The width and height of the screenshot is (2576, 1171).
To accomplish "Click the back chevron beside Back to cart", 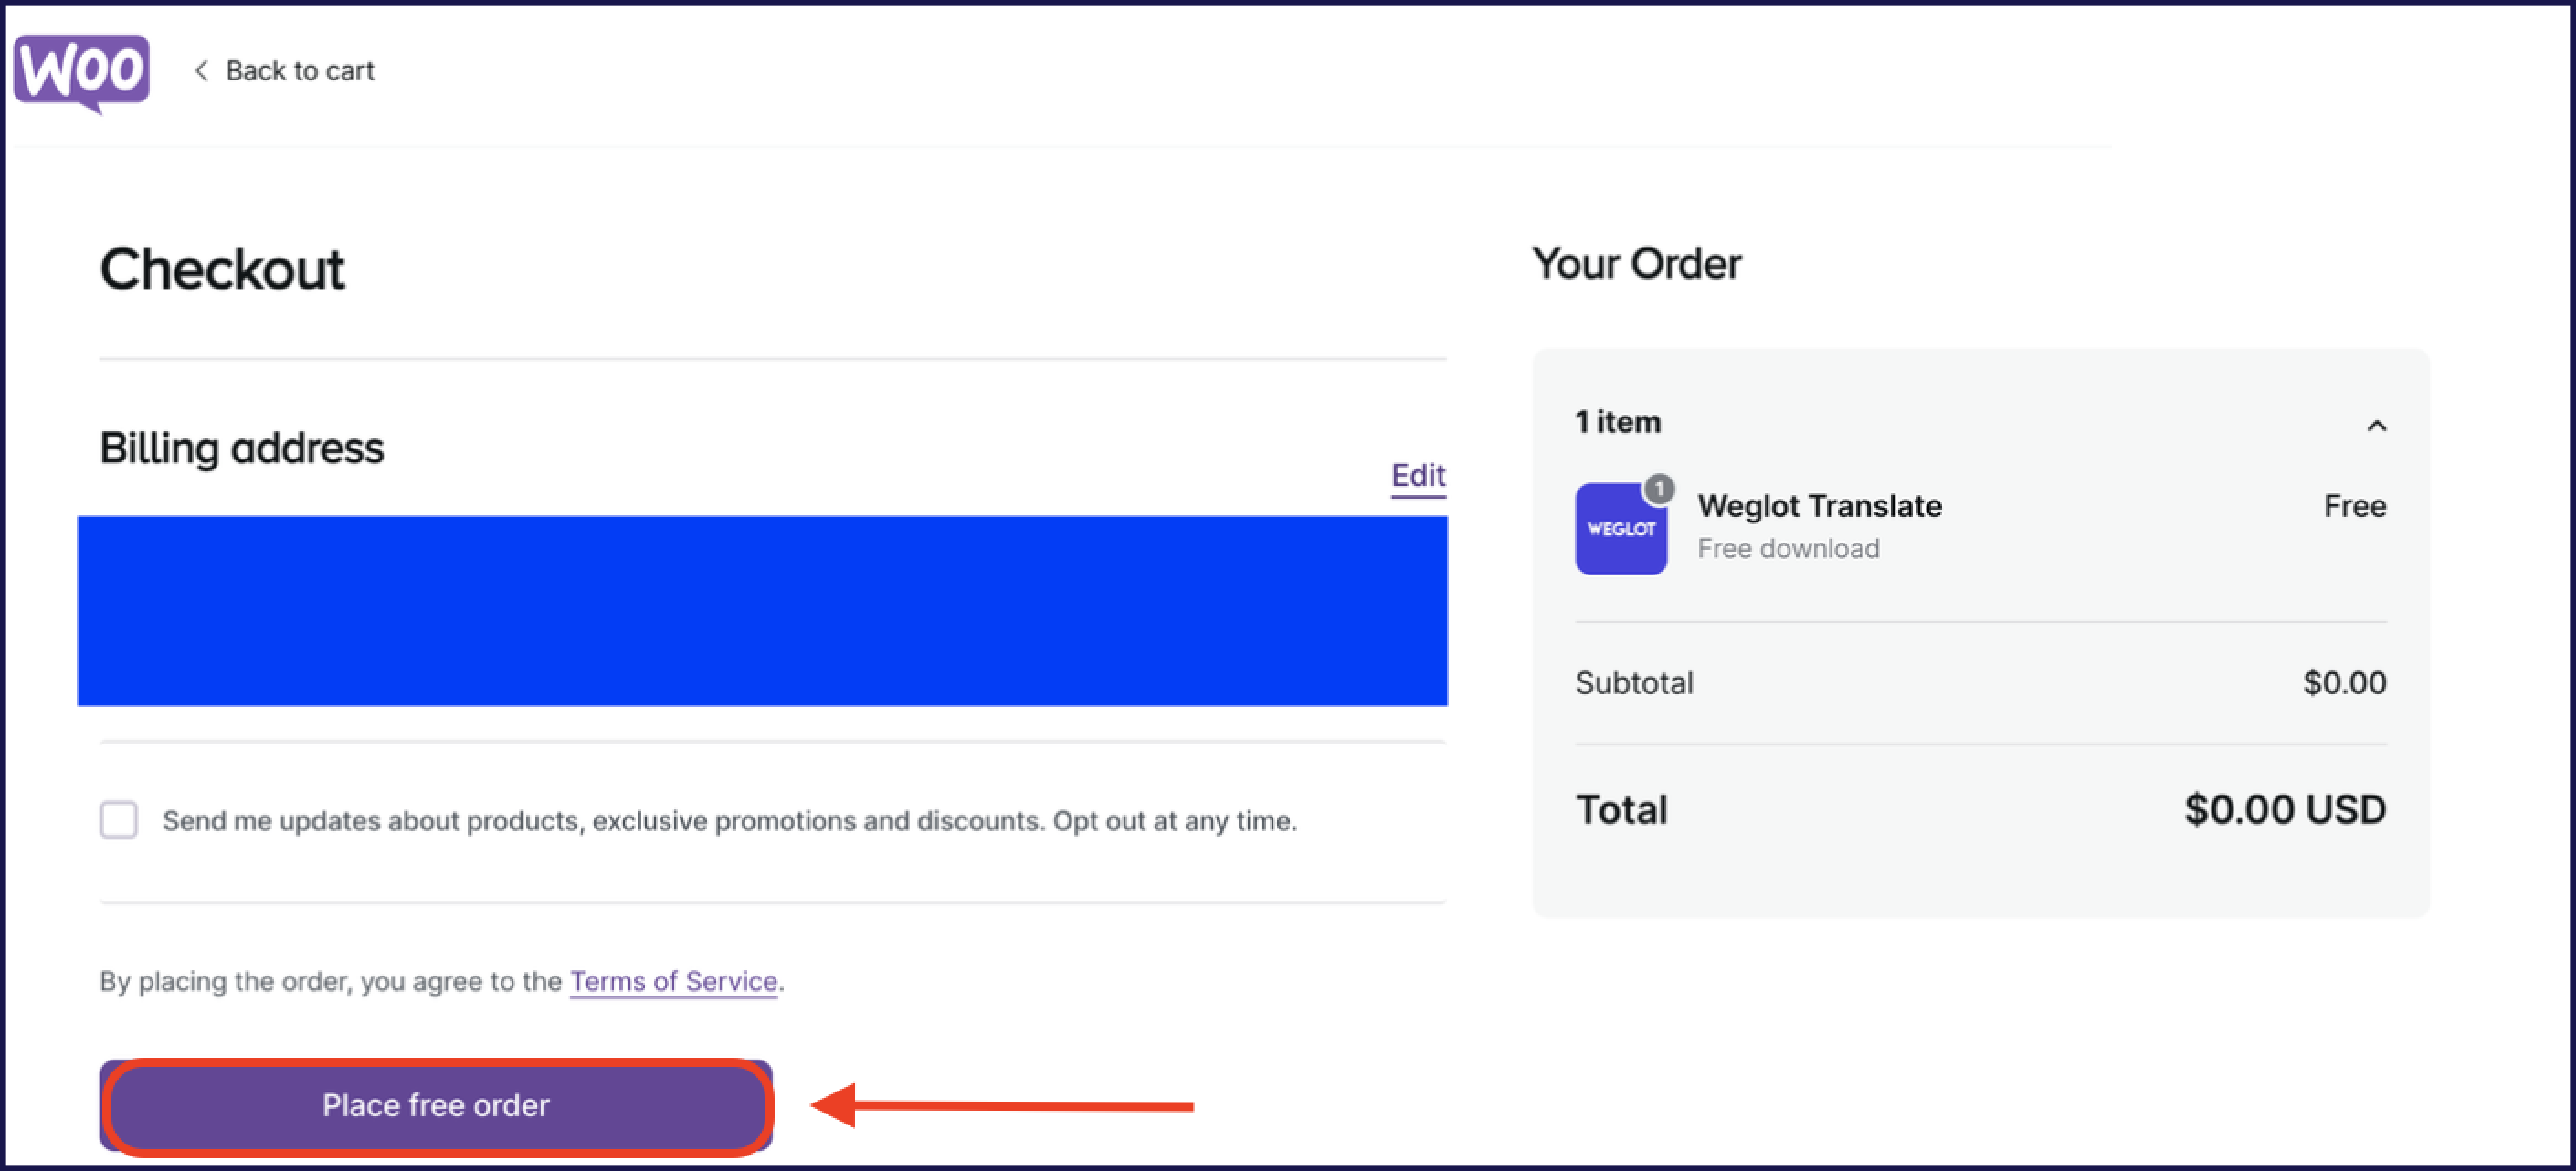I will [x=202, y=70].
